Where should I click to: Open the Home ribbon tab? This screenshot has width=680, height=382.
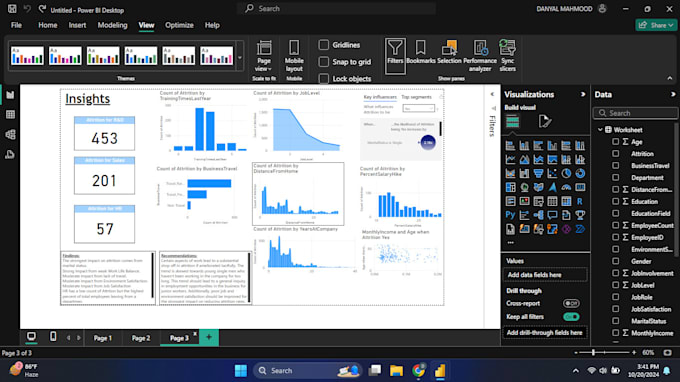pos(48,25)
